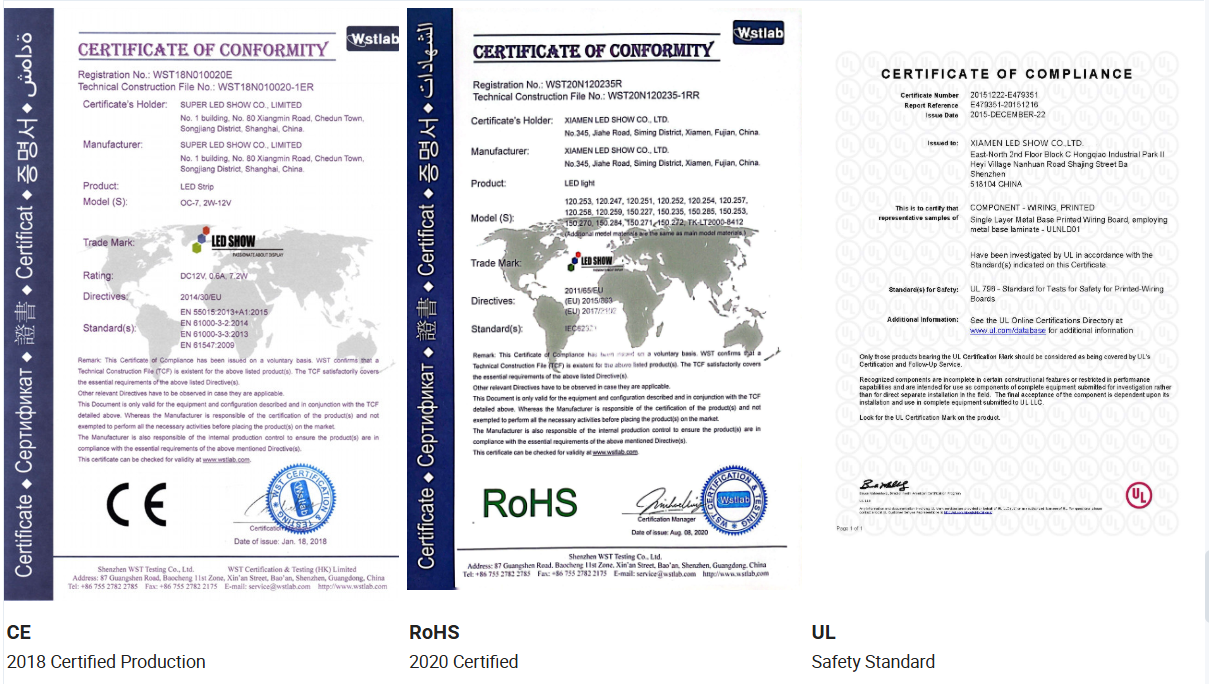The height and width of the screenshot is (684, 1209).
Task: Click the "Safety Standard" caption
Action: pos(873,662)
